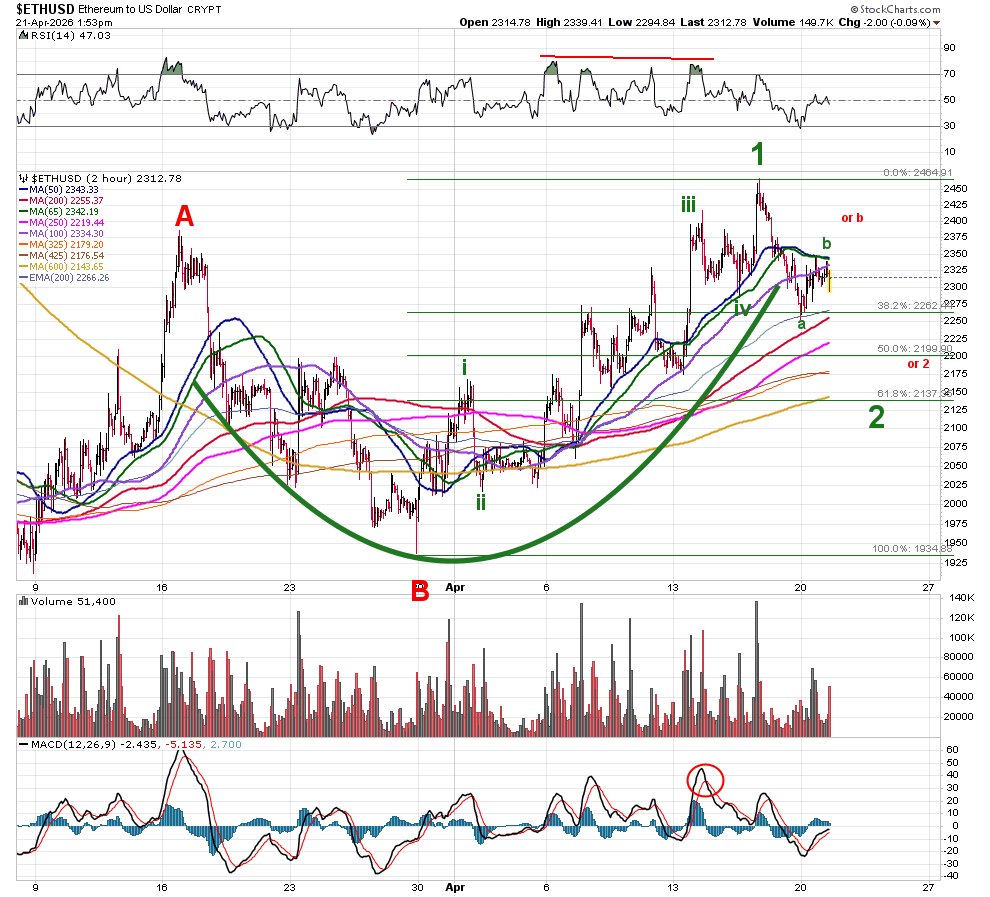Click the 'Last 2312.78' value
The height and width of the screenshot is (897, 990).
pos(713,22)
